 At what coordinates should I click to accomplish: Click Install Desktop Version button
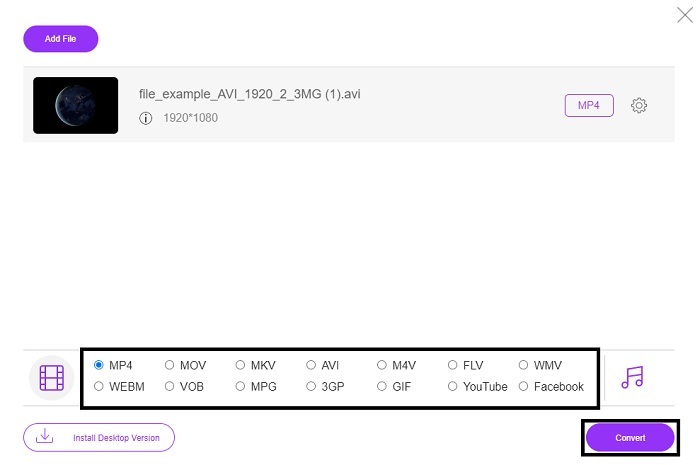(x=99, y=437)
